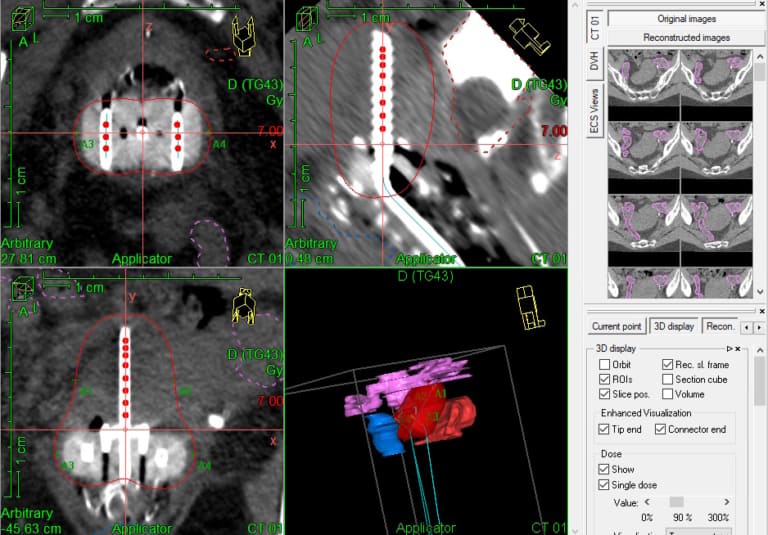Click the green orientation cube in the sagittal view
The image size is (768, 535).
click(307, 20)
